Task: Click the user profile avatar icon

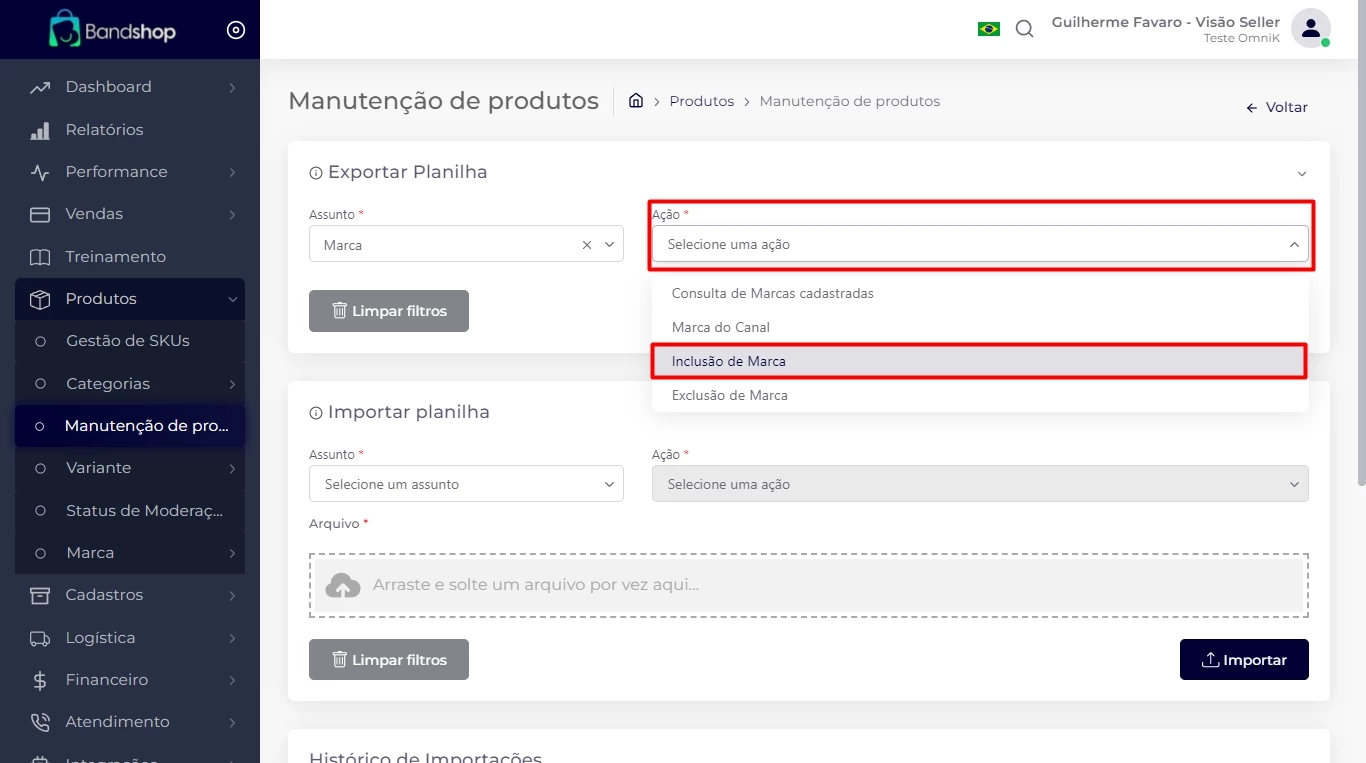Action: click(1310, 28)
